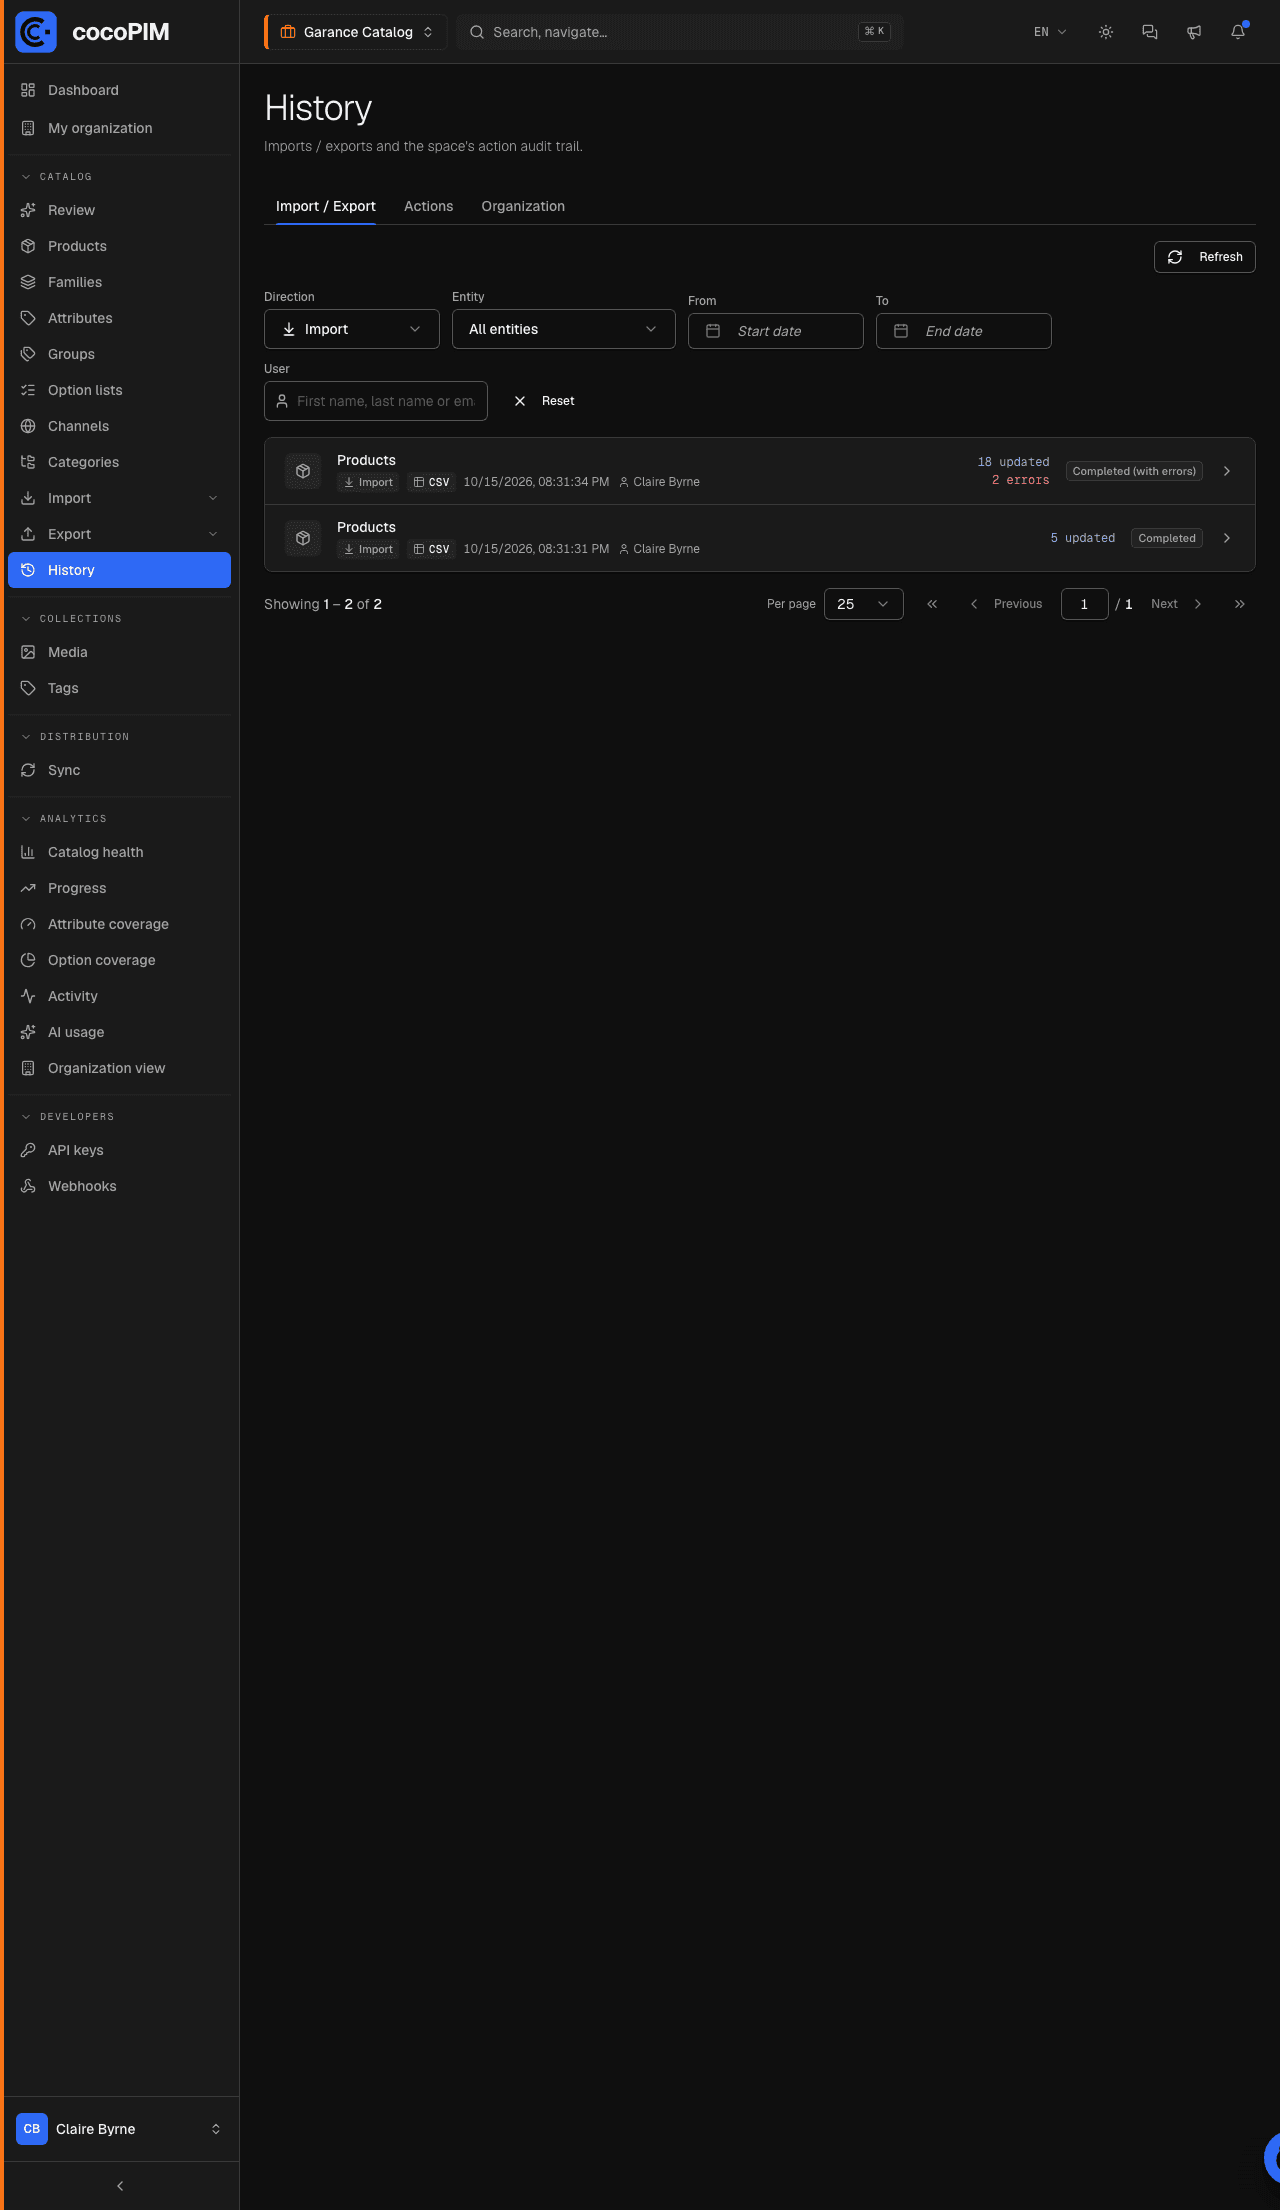Reset the history filters

click(545, 401)
